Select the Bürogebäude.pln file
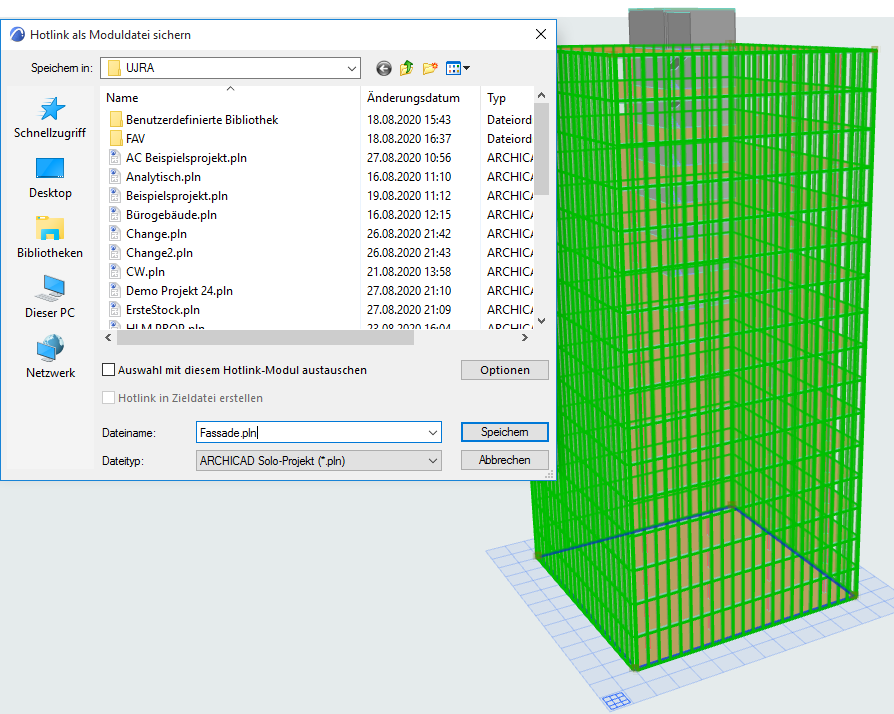This screenshot has width=894, height=714. click(171, 214)
